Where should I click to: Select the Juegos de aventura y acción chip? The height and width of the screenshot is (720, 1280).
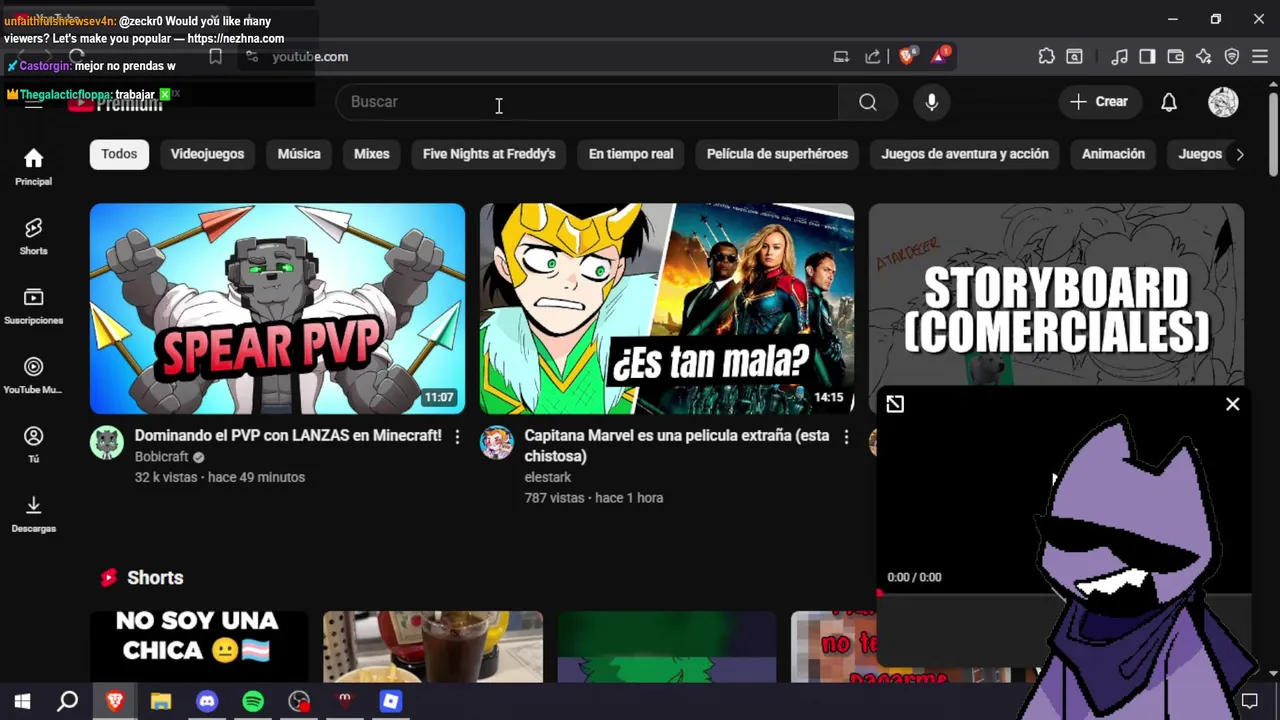pos(965,154)
